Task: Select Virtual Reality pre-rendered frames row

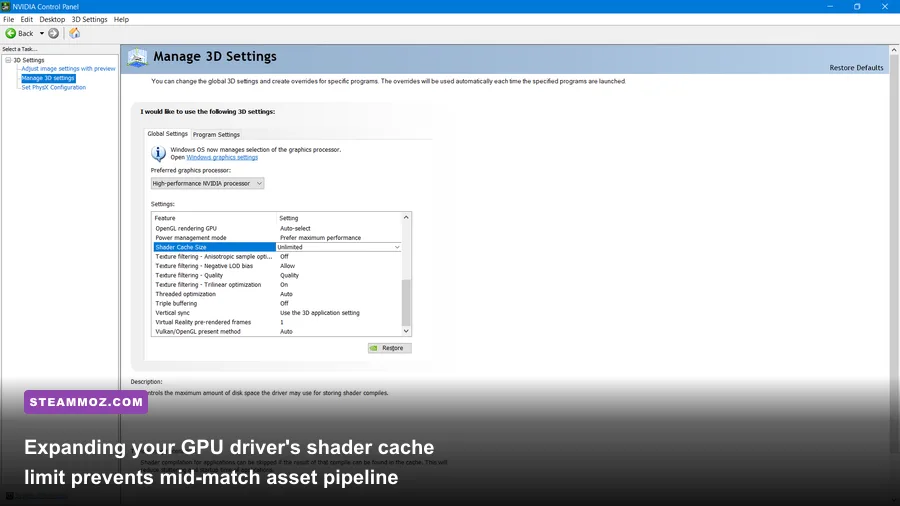Action: pyautogui.click(x=277, y=322)
